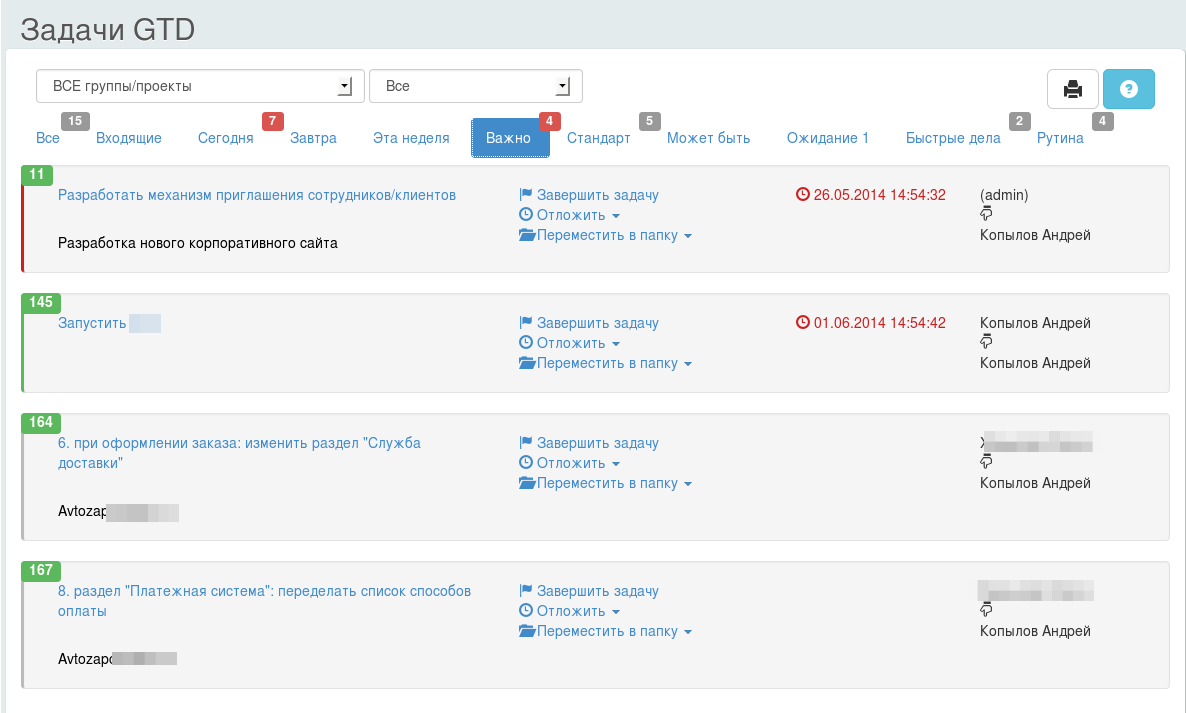Click the hand icon in task 11
This screenshot has height=713, width=1186.
(986, 214)
